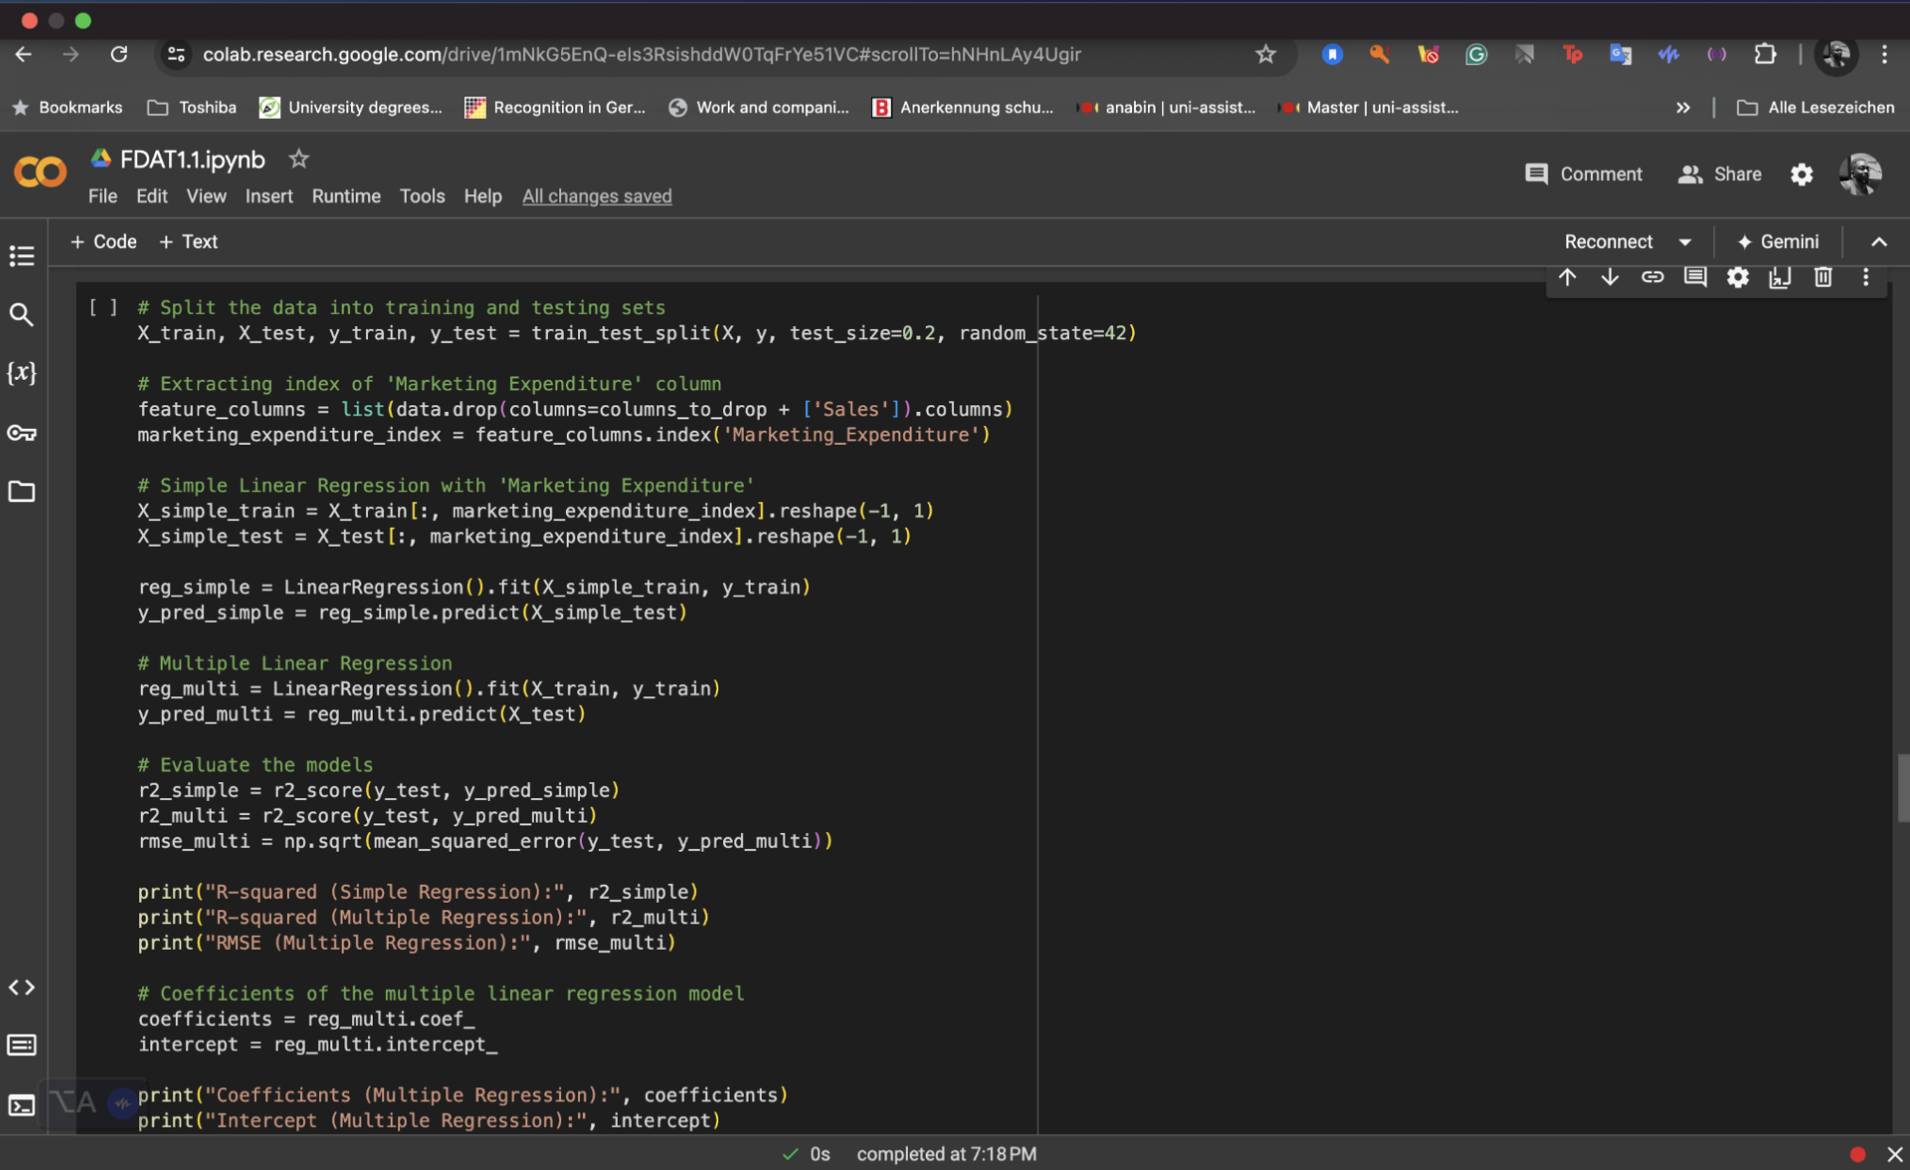Copy link to cell icon
This screenshot has height=1170, width=1910.
1652,277
